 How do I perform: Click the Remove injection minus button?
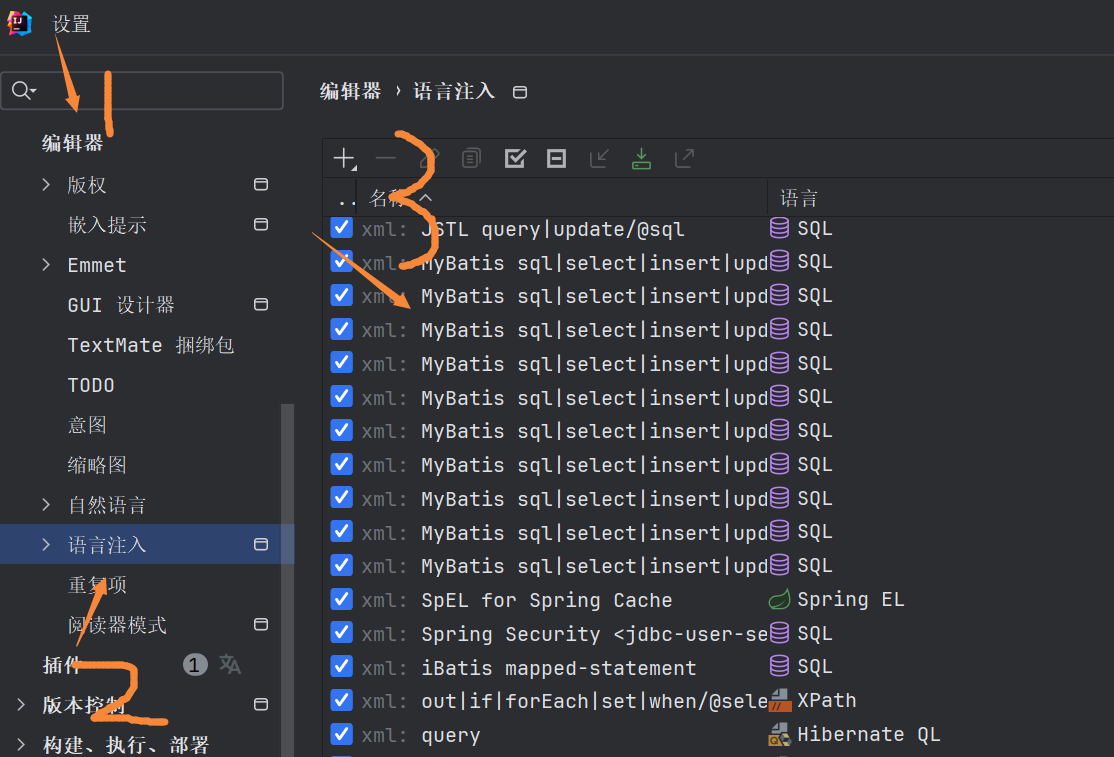386,158
